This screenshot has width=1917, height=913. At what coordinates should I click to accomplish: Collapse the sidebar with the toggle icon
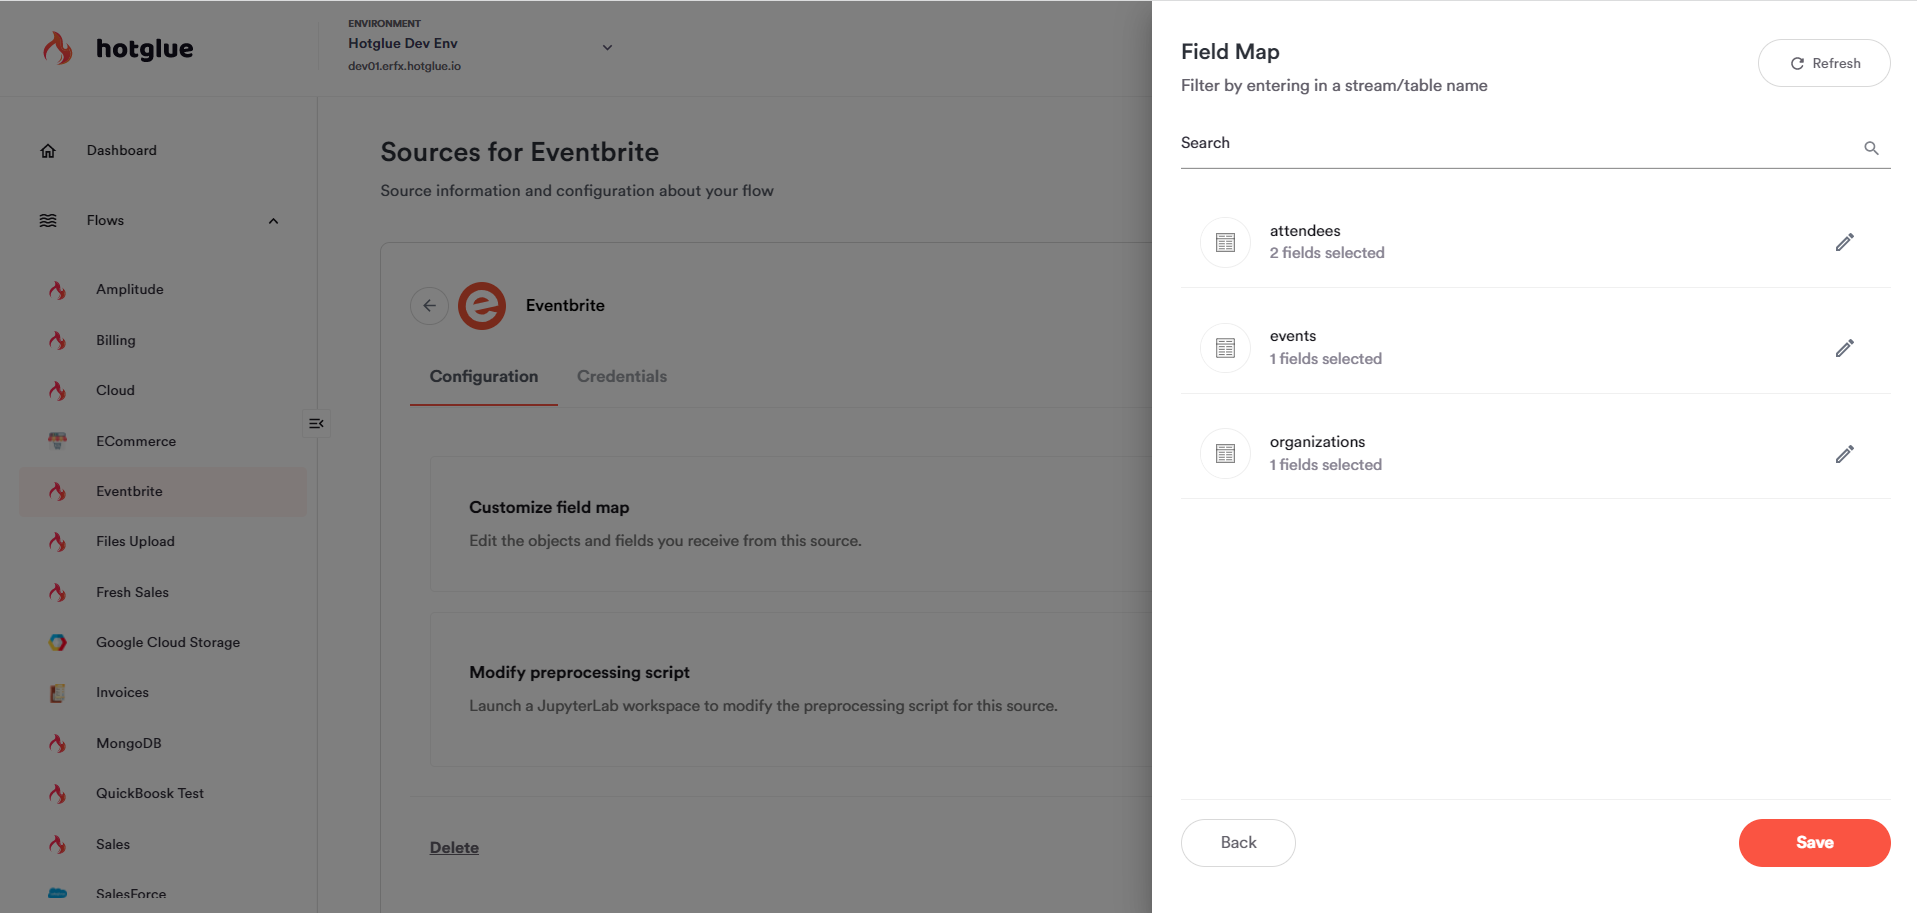[316, 424]
